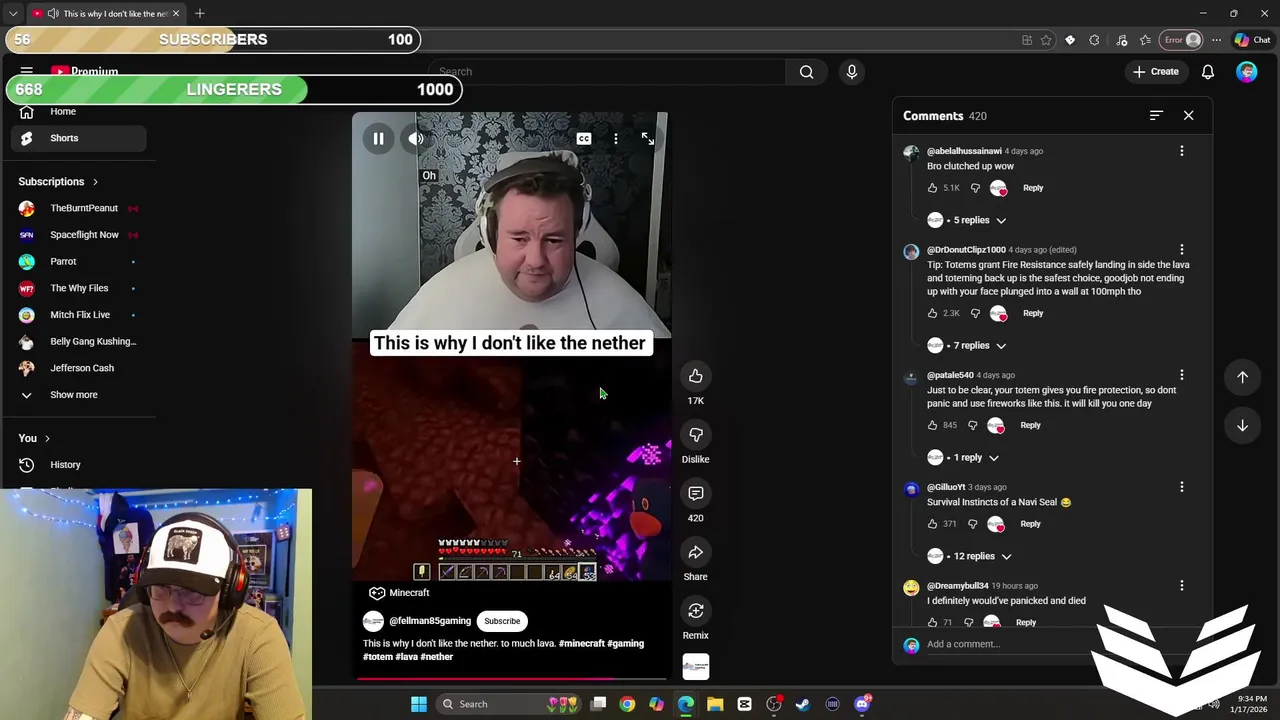Screen dimensions: 1280x720
Task: Open the Remix option
Action: 695,611
